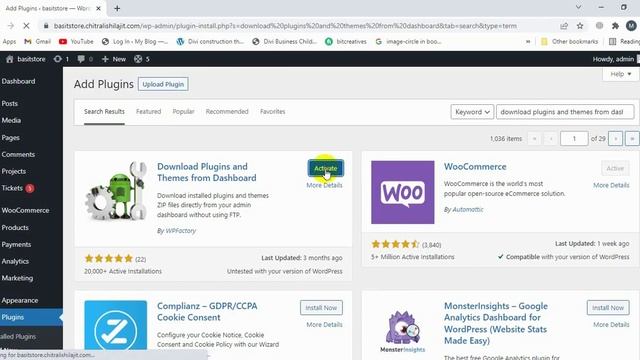640x360 pixels.
Task: Switch to the Featured tab
Action: [149, 111]
